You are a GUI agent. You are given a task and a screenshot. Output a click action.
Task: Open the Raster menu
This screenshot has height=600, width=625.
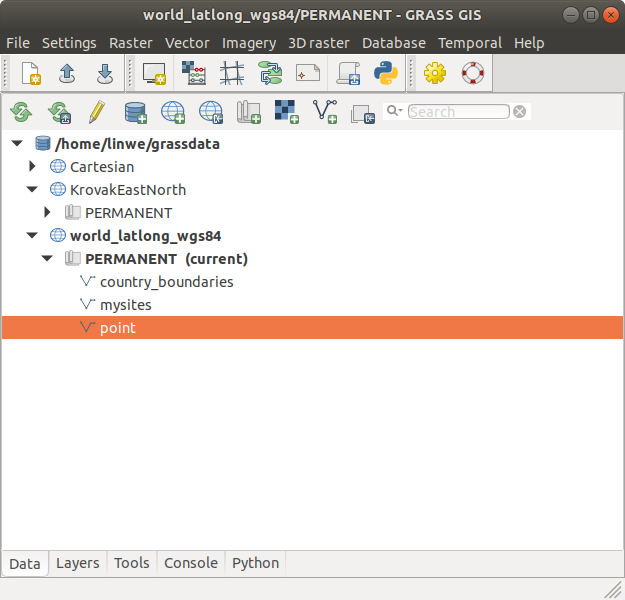pos(130,43)
